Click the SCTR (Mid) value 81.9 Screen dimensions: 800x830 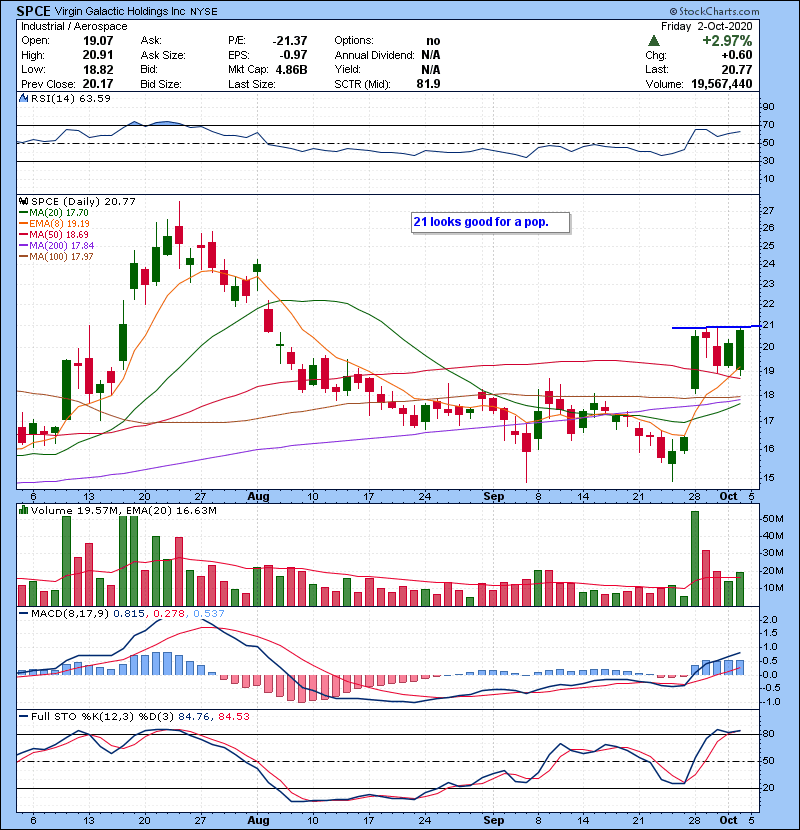[x=428, y=84]
